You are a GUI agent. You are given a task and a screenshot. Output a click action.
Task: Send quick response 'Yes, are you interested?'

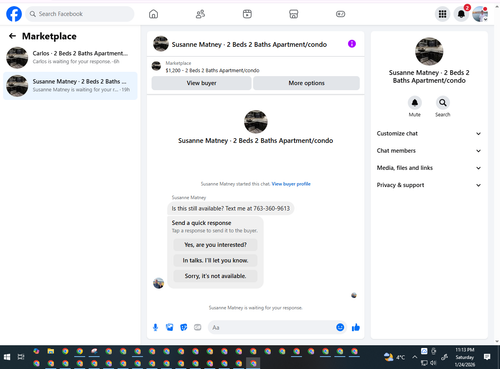pos(215,245)
